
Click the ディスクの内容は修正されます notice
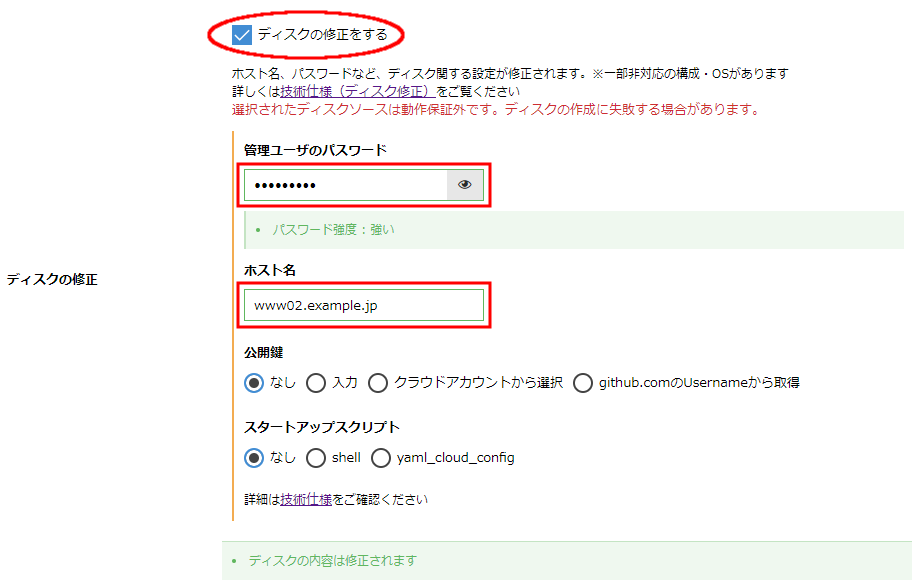(x=332, y=561)
